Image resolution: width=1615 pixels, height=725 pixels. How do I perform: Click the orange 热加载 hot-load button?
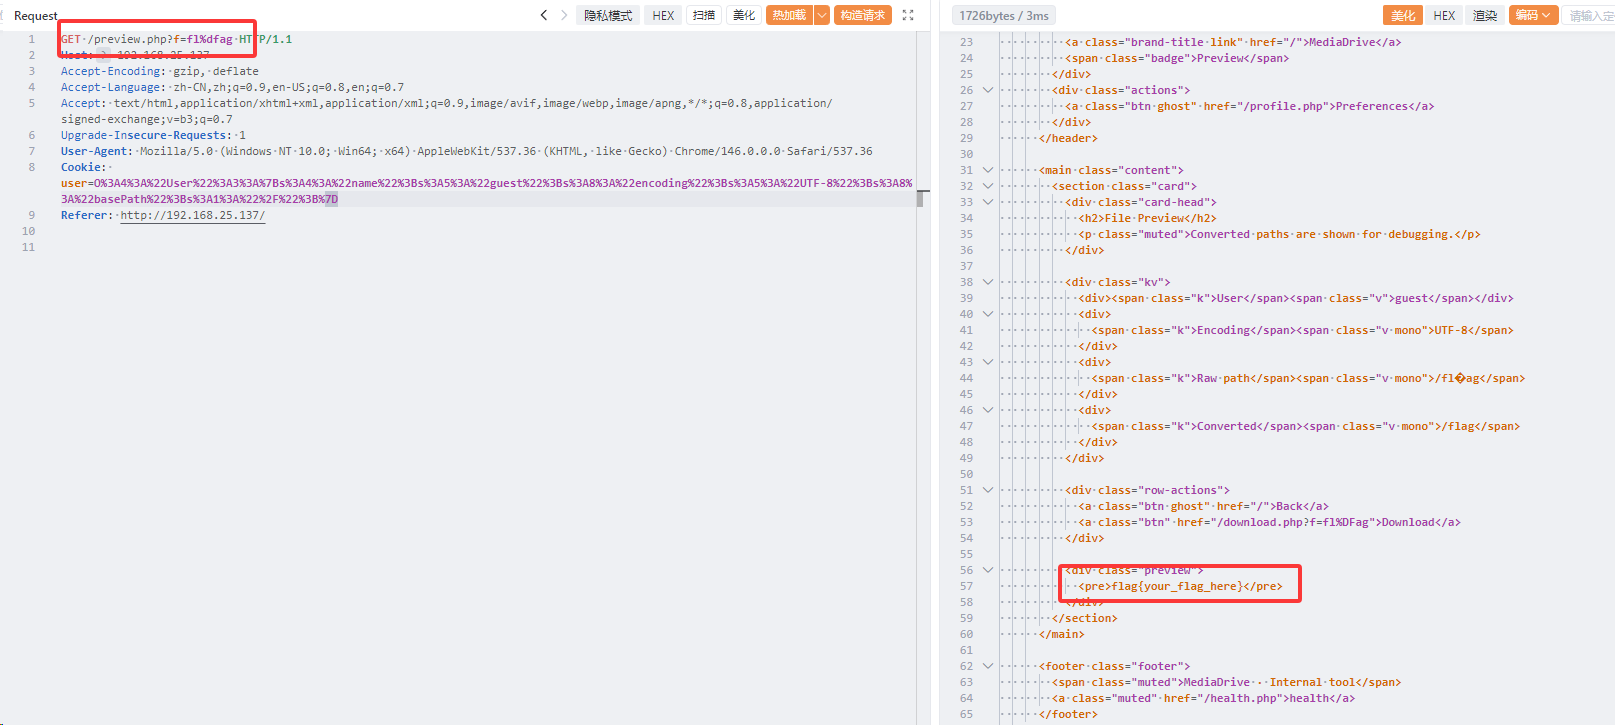[789, 15]
